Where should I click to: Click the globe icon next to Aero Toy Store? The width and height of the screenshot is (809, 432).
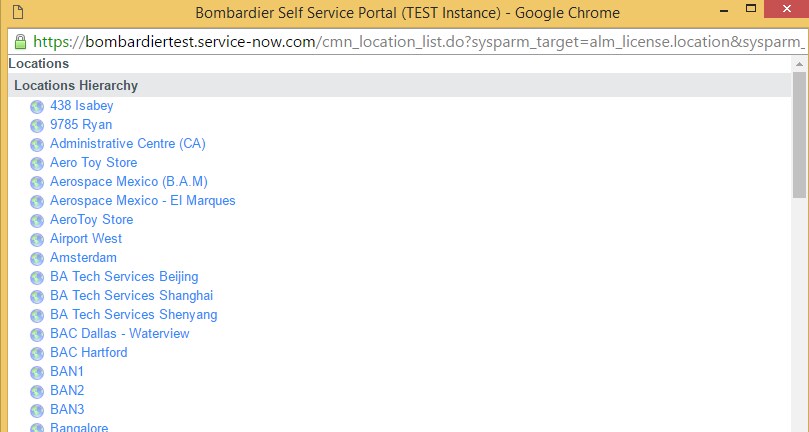[x=37, y=164]
